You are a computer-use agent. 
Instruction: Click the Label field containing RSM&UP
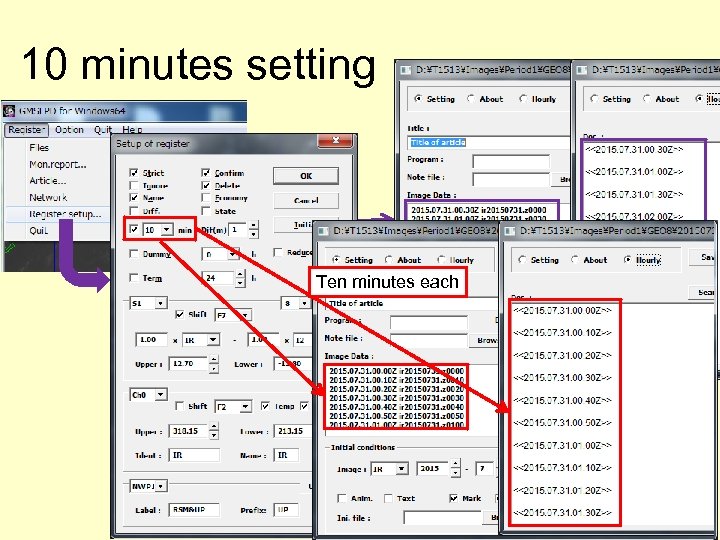(x=194, y=509)
